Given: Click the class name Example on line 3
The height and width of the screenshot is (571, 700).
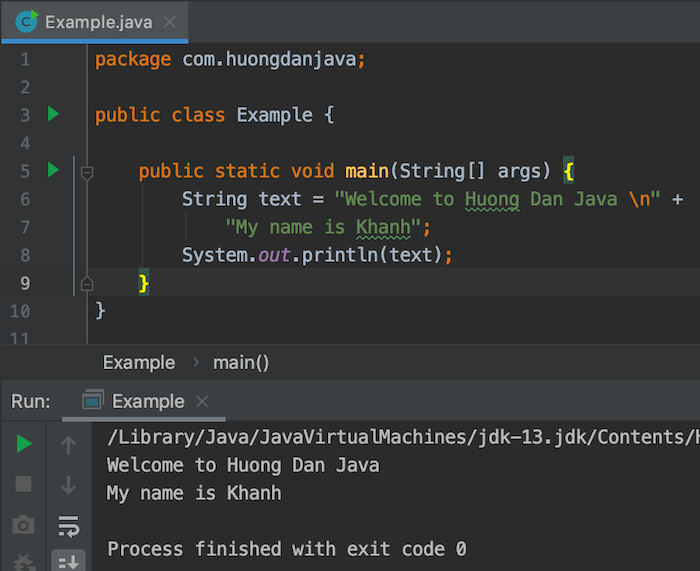Looking at the screenshot, I should 275,115.
